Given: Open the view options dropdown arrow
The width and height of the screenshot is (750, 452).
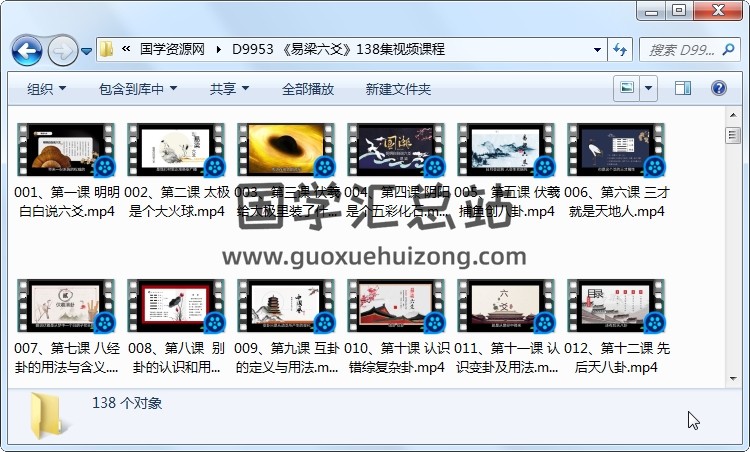Looking at the screenshot, I should (649, 88).
